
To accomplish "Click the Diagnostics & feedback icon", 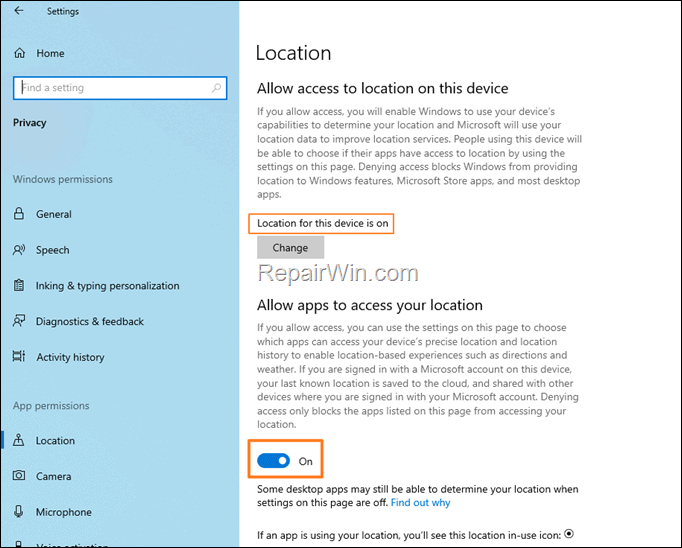I will click(19, 321).
